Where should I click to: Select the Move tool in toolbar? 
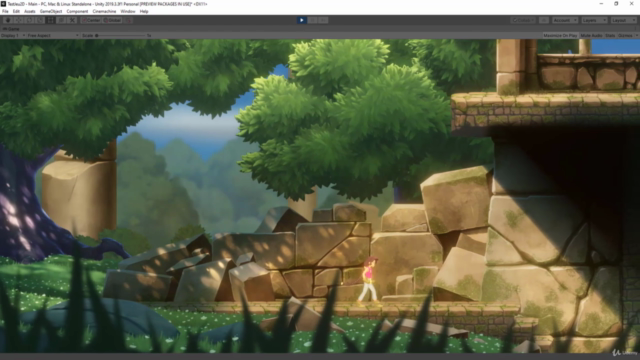[18, 20]
